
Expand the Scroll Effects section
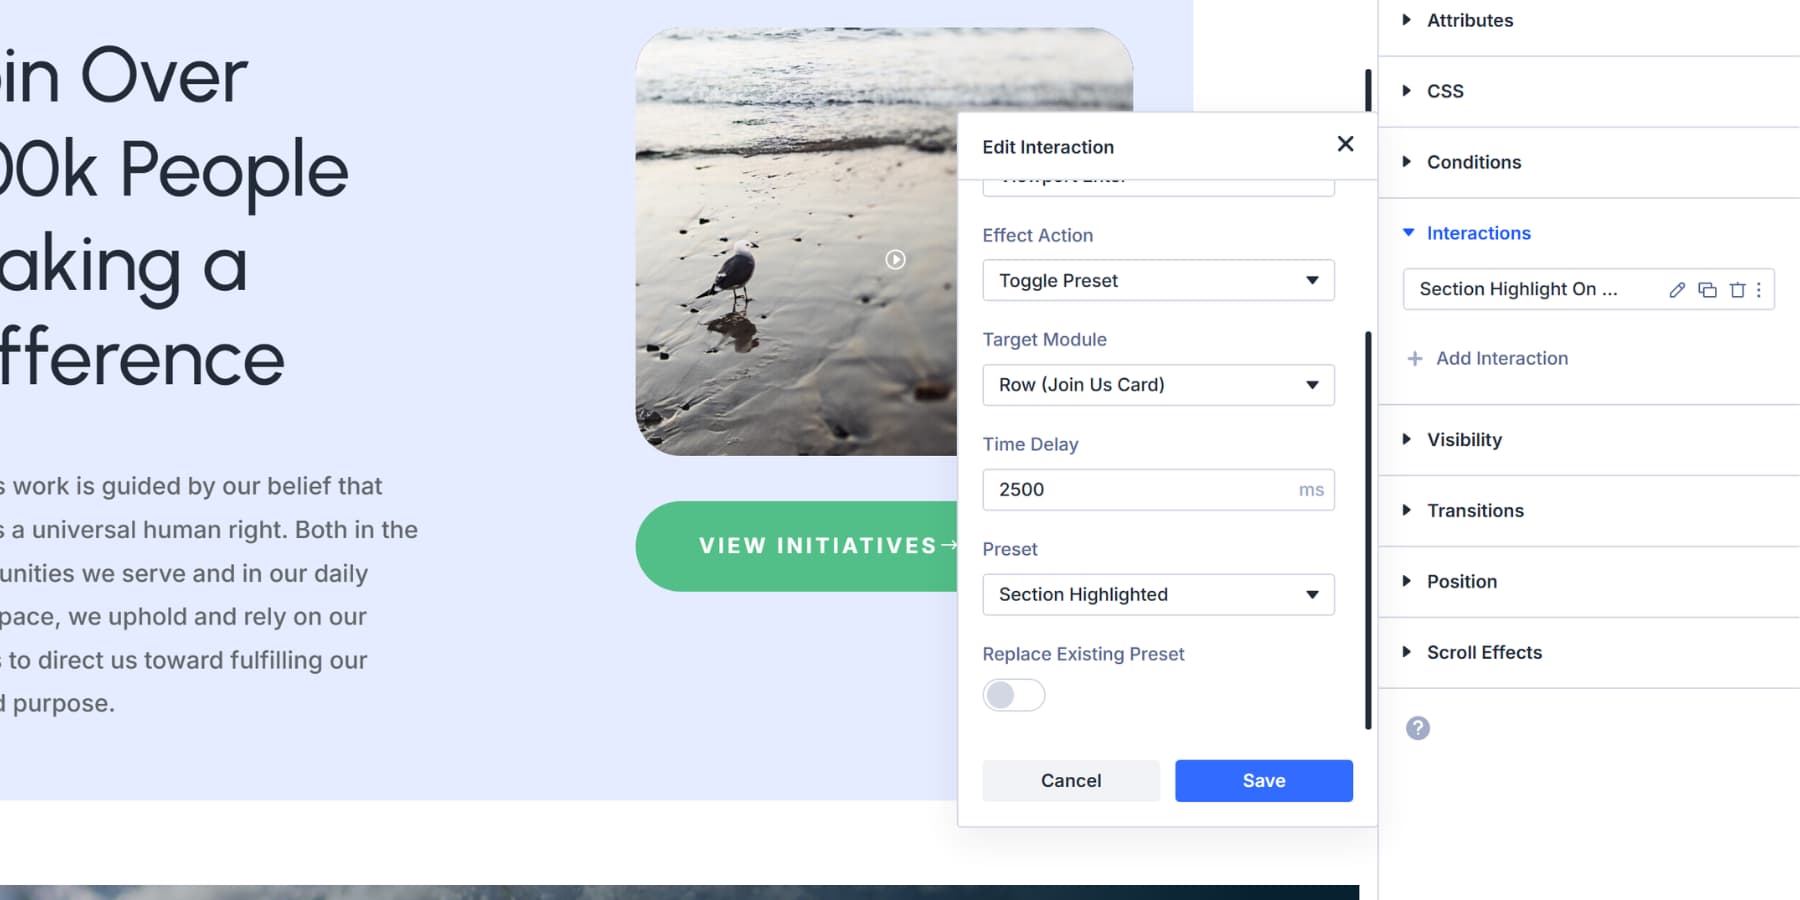[x=1484, y=652]
